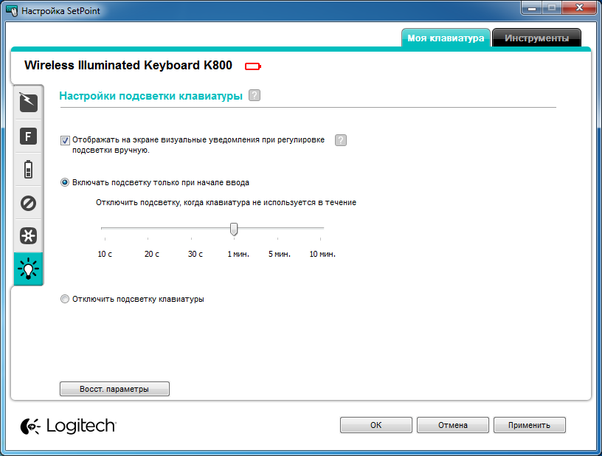Image resolution: width=602 pixels, height=456 pixels.
Task: Switch to the 'Моя клавиатура' tab
Action: pos(446,38)
